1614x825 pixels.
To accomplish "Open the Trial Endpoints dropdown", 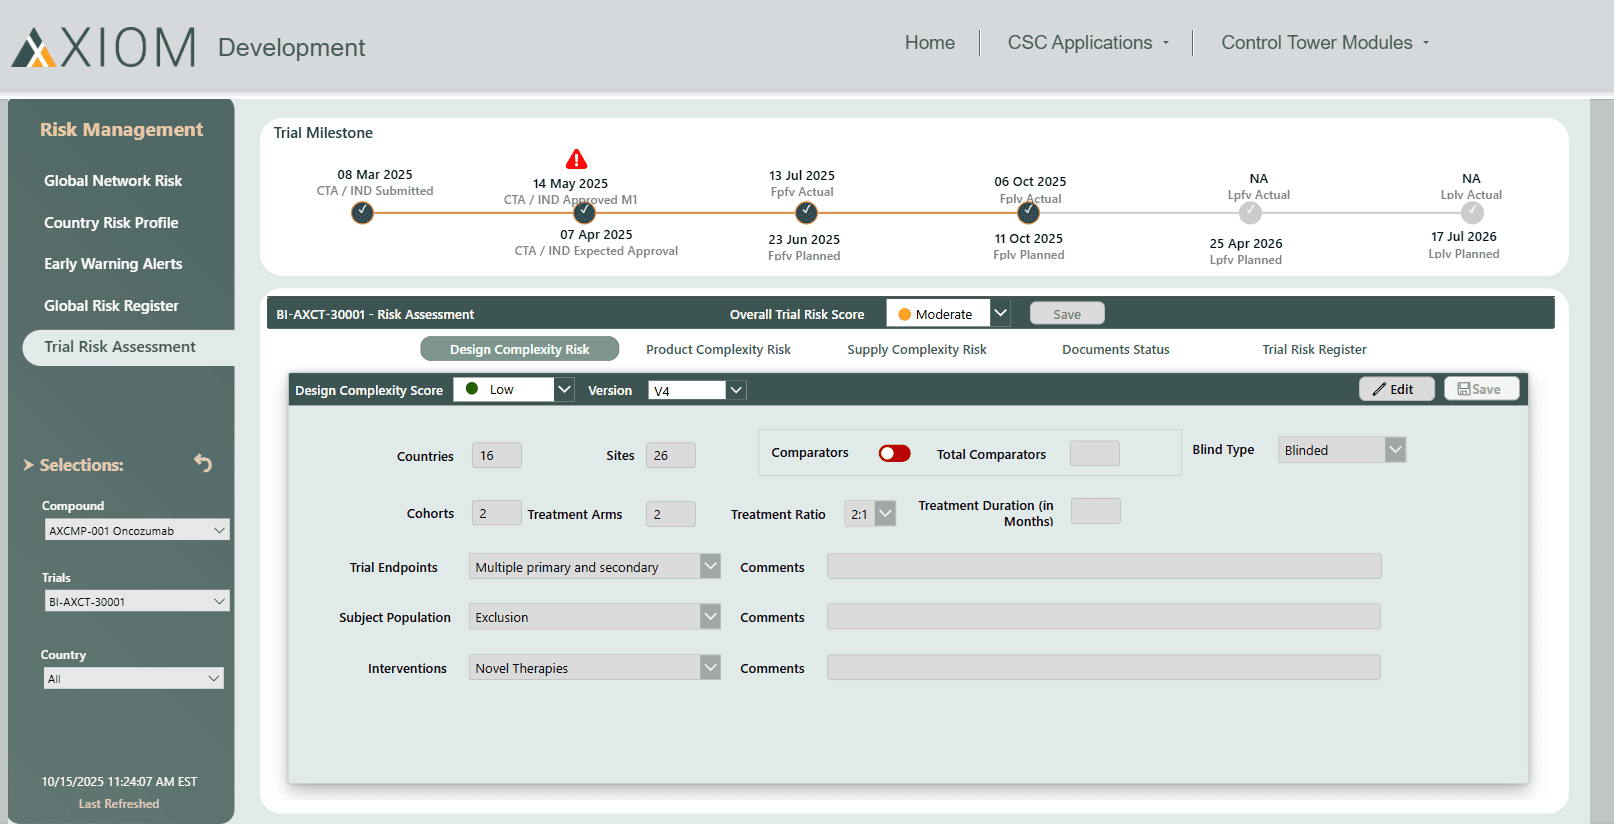I will (710, 566).
